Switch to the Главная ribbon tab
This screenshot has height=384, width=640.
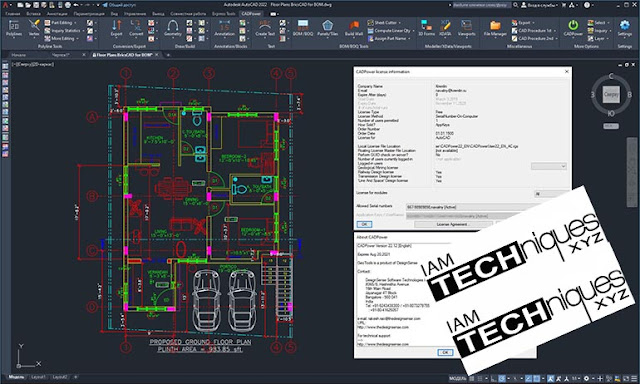point(12,13)
